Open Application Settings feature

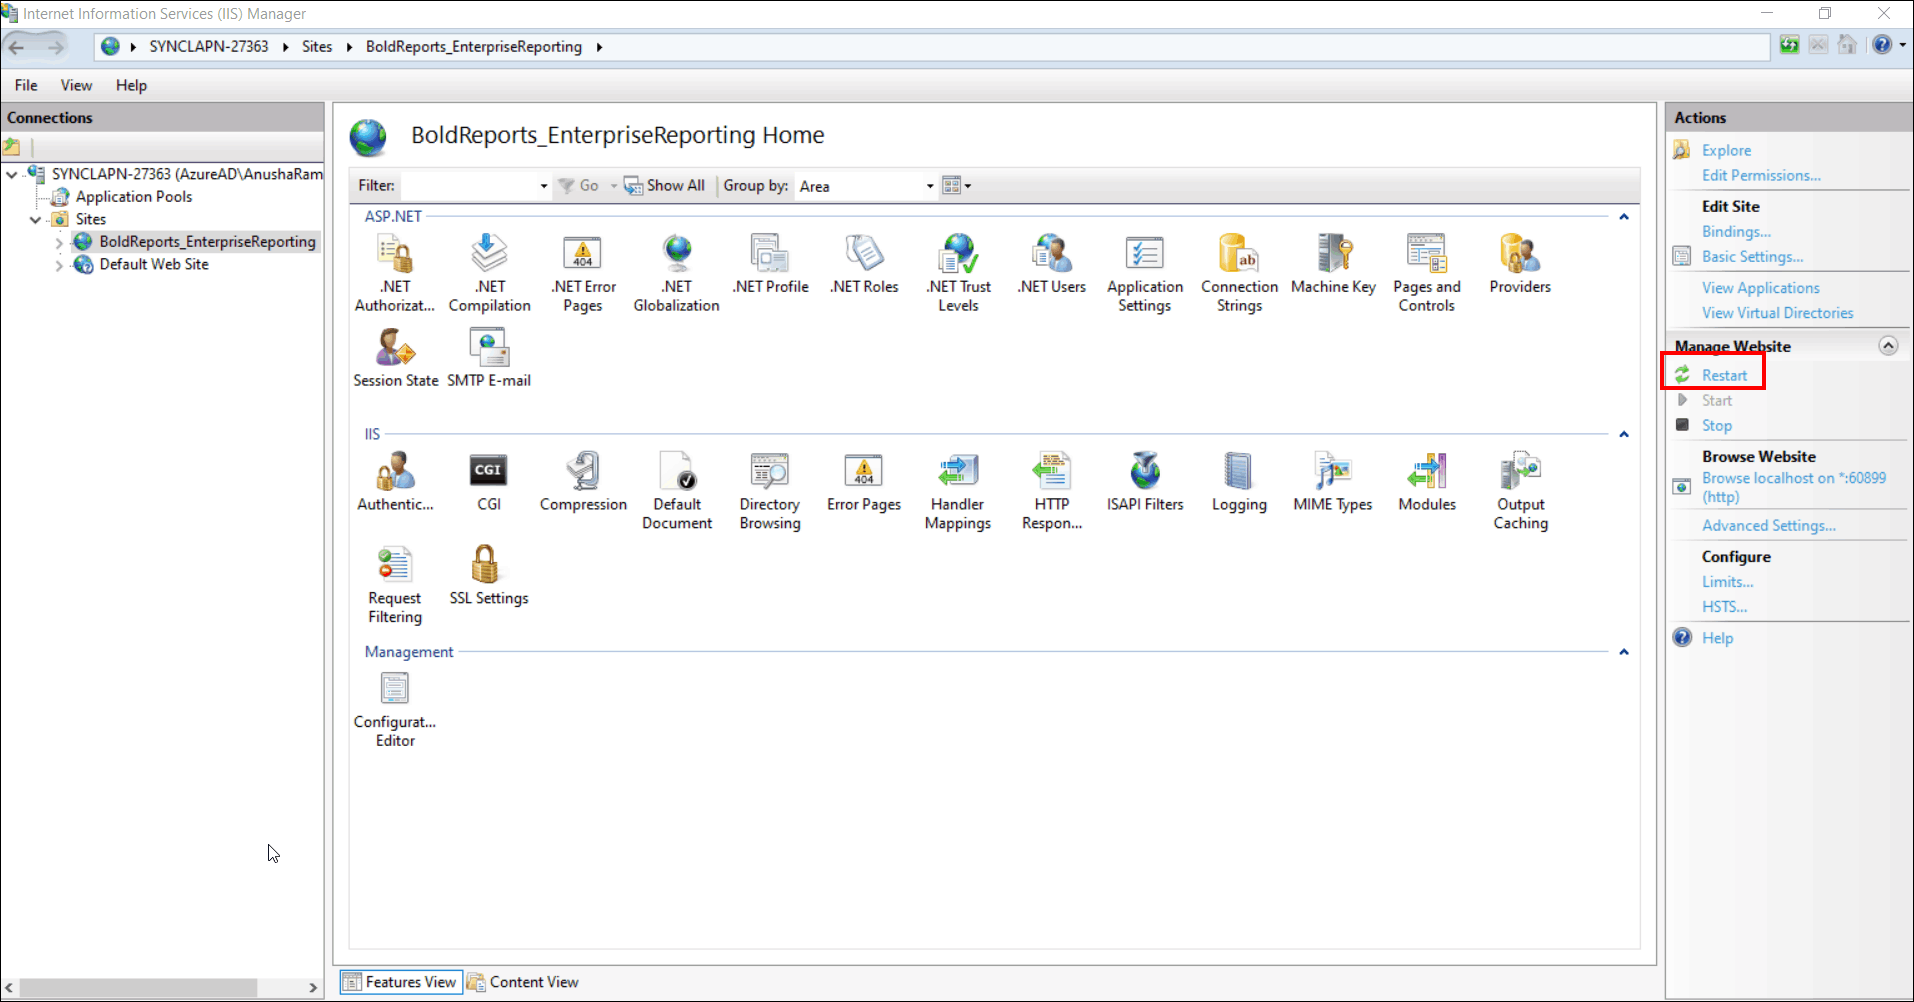pyautogui.click(x=1145, y=272)
